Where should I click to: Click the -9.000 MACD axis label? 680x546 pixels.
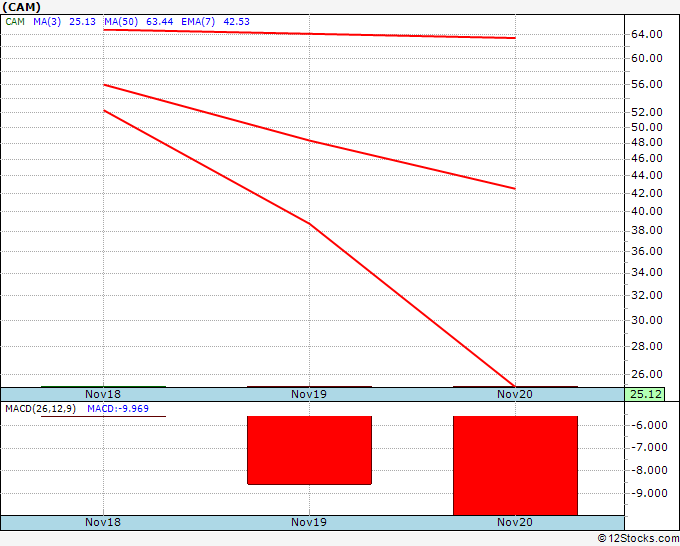point(649,493)
